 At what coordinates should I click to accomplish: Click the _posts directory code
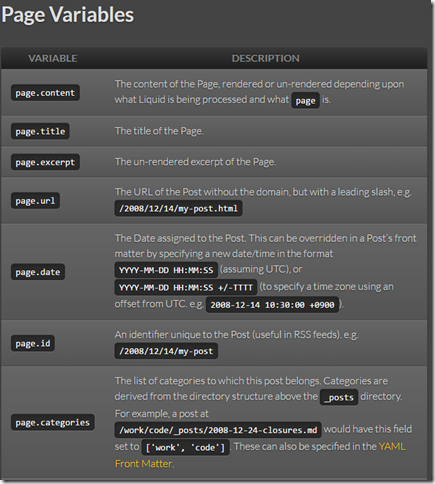[339, 397]
